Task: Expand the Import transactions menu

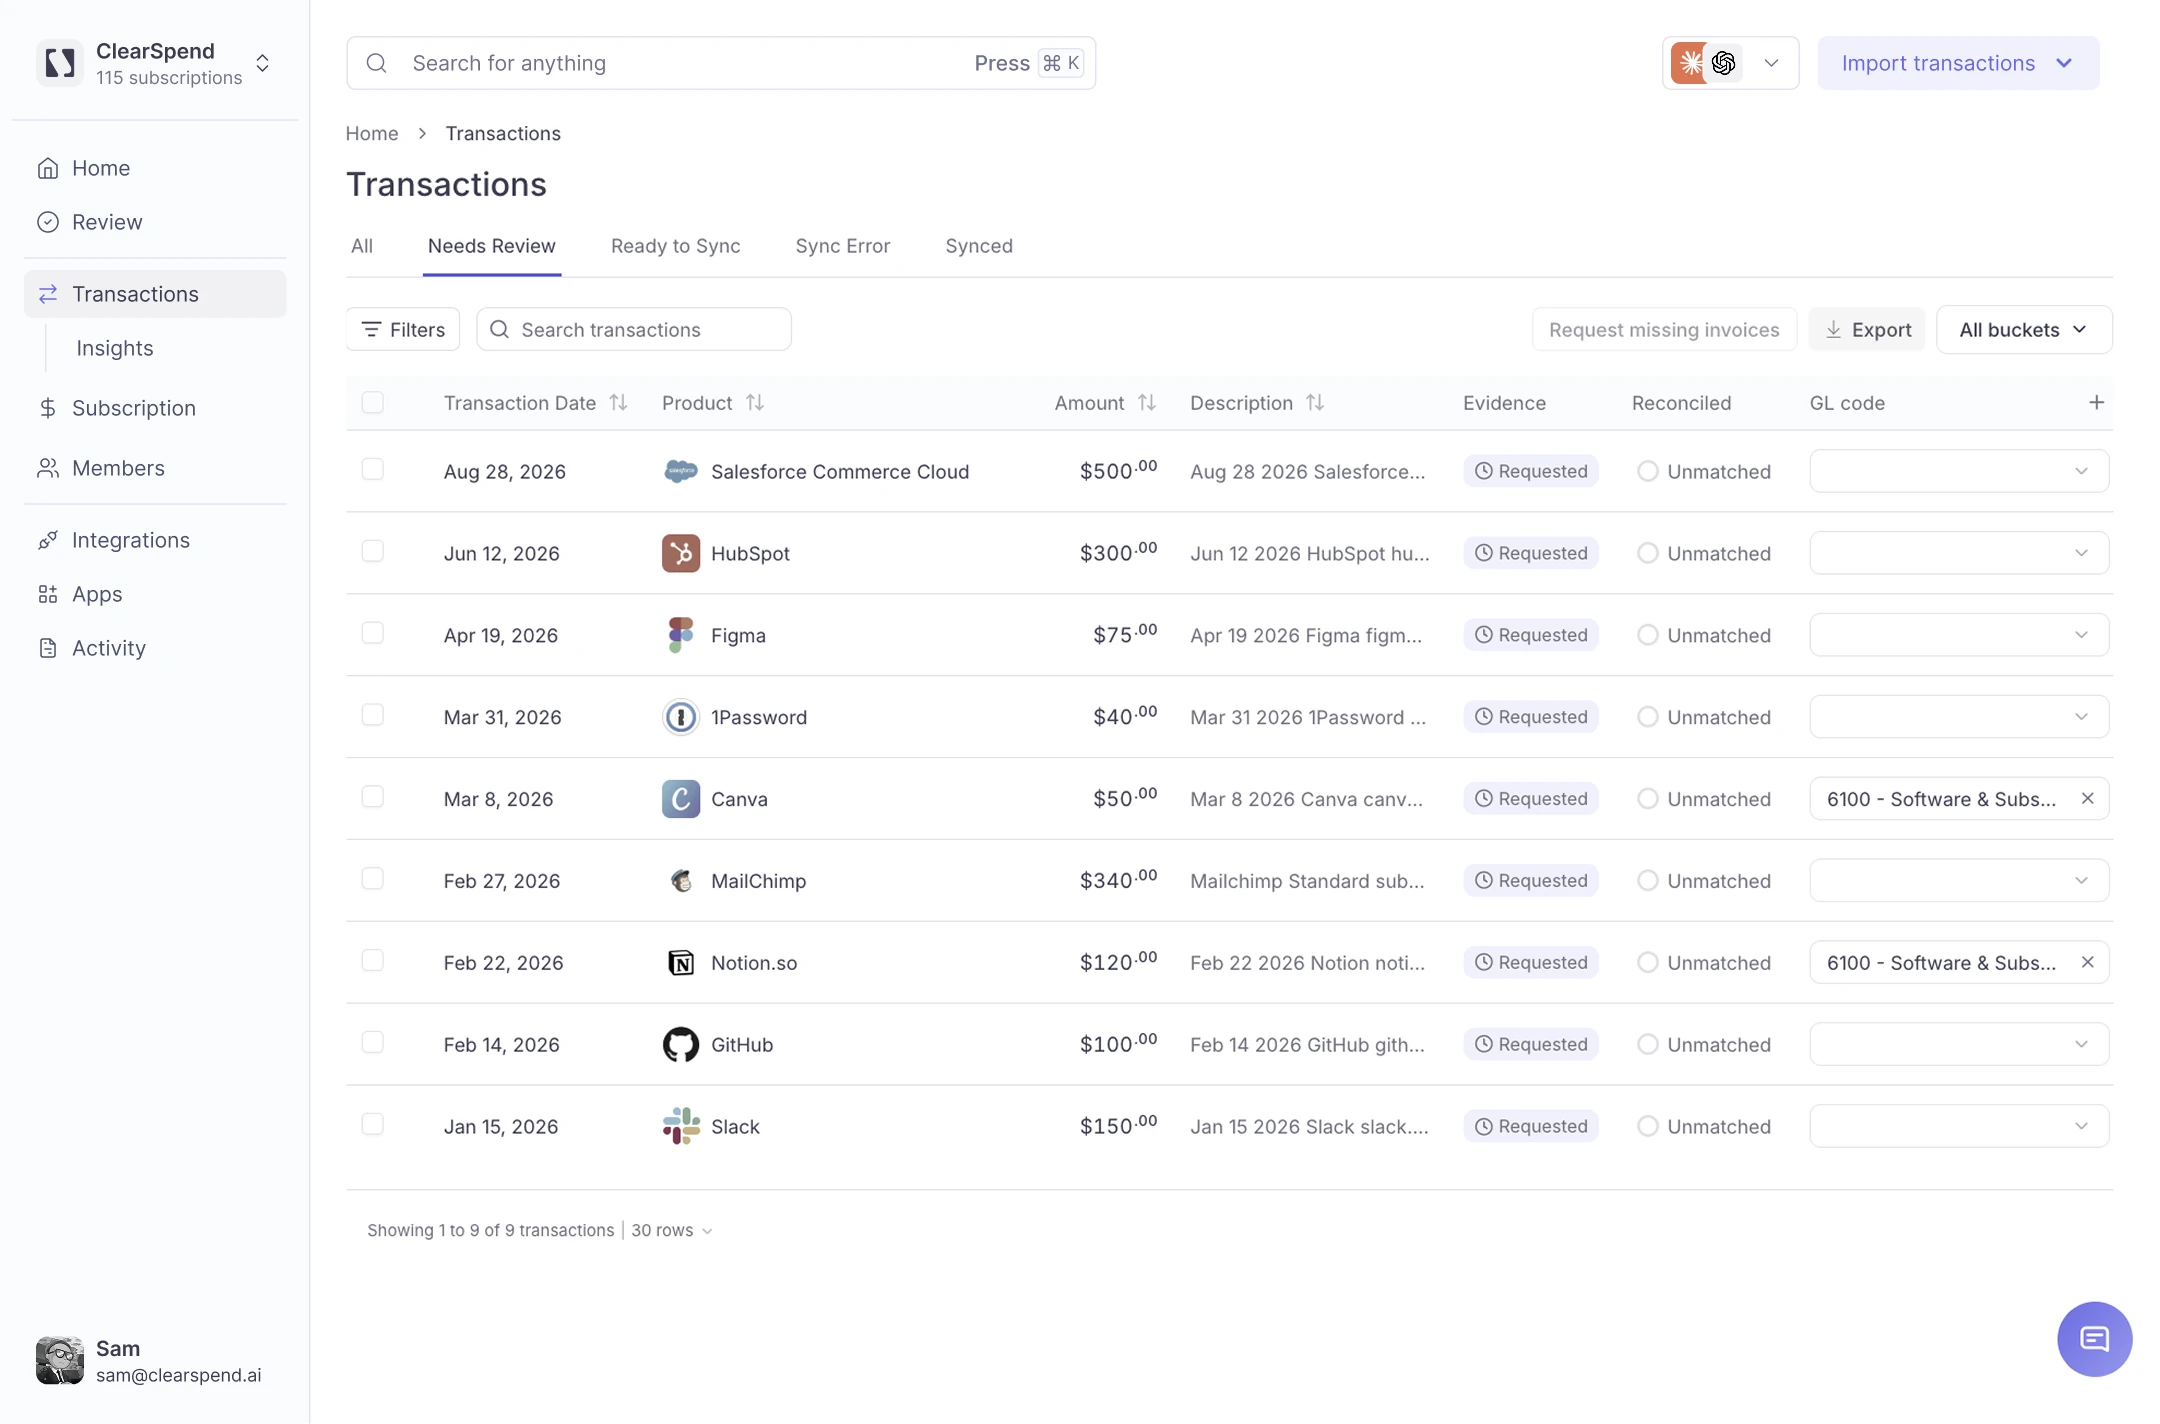Action: (x=1958, y=63)
